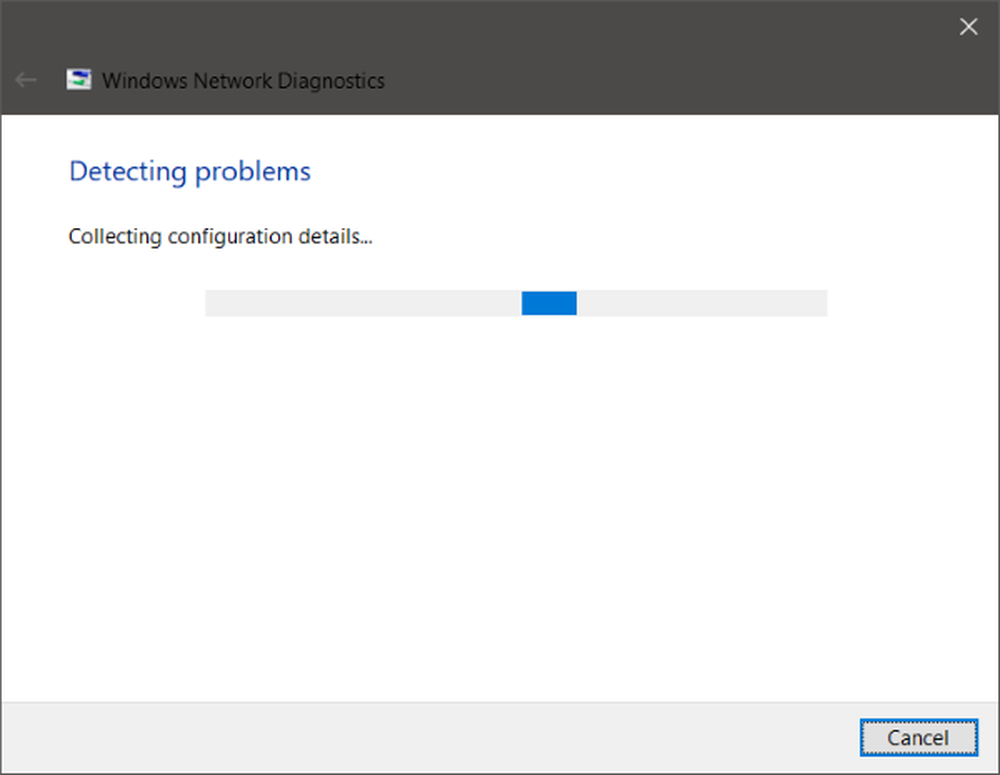Click the Windows Network Diagnostics icon
Viewport: 1000px width, 775px height.
tap(79, 80)
